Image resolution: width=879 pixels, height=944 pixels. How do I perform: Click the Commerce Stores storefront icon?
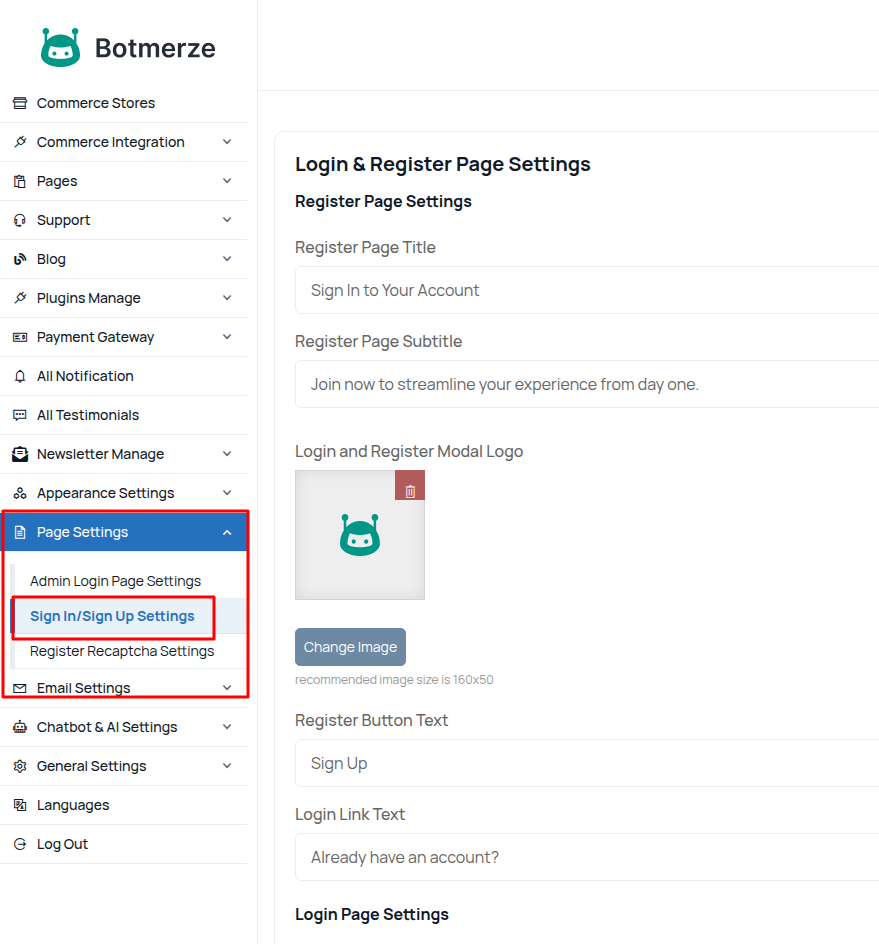pos(20,103)
